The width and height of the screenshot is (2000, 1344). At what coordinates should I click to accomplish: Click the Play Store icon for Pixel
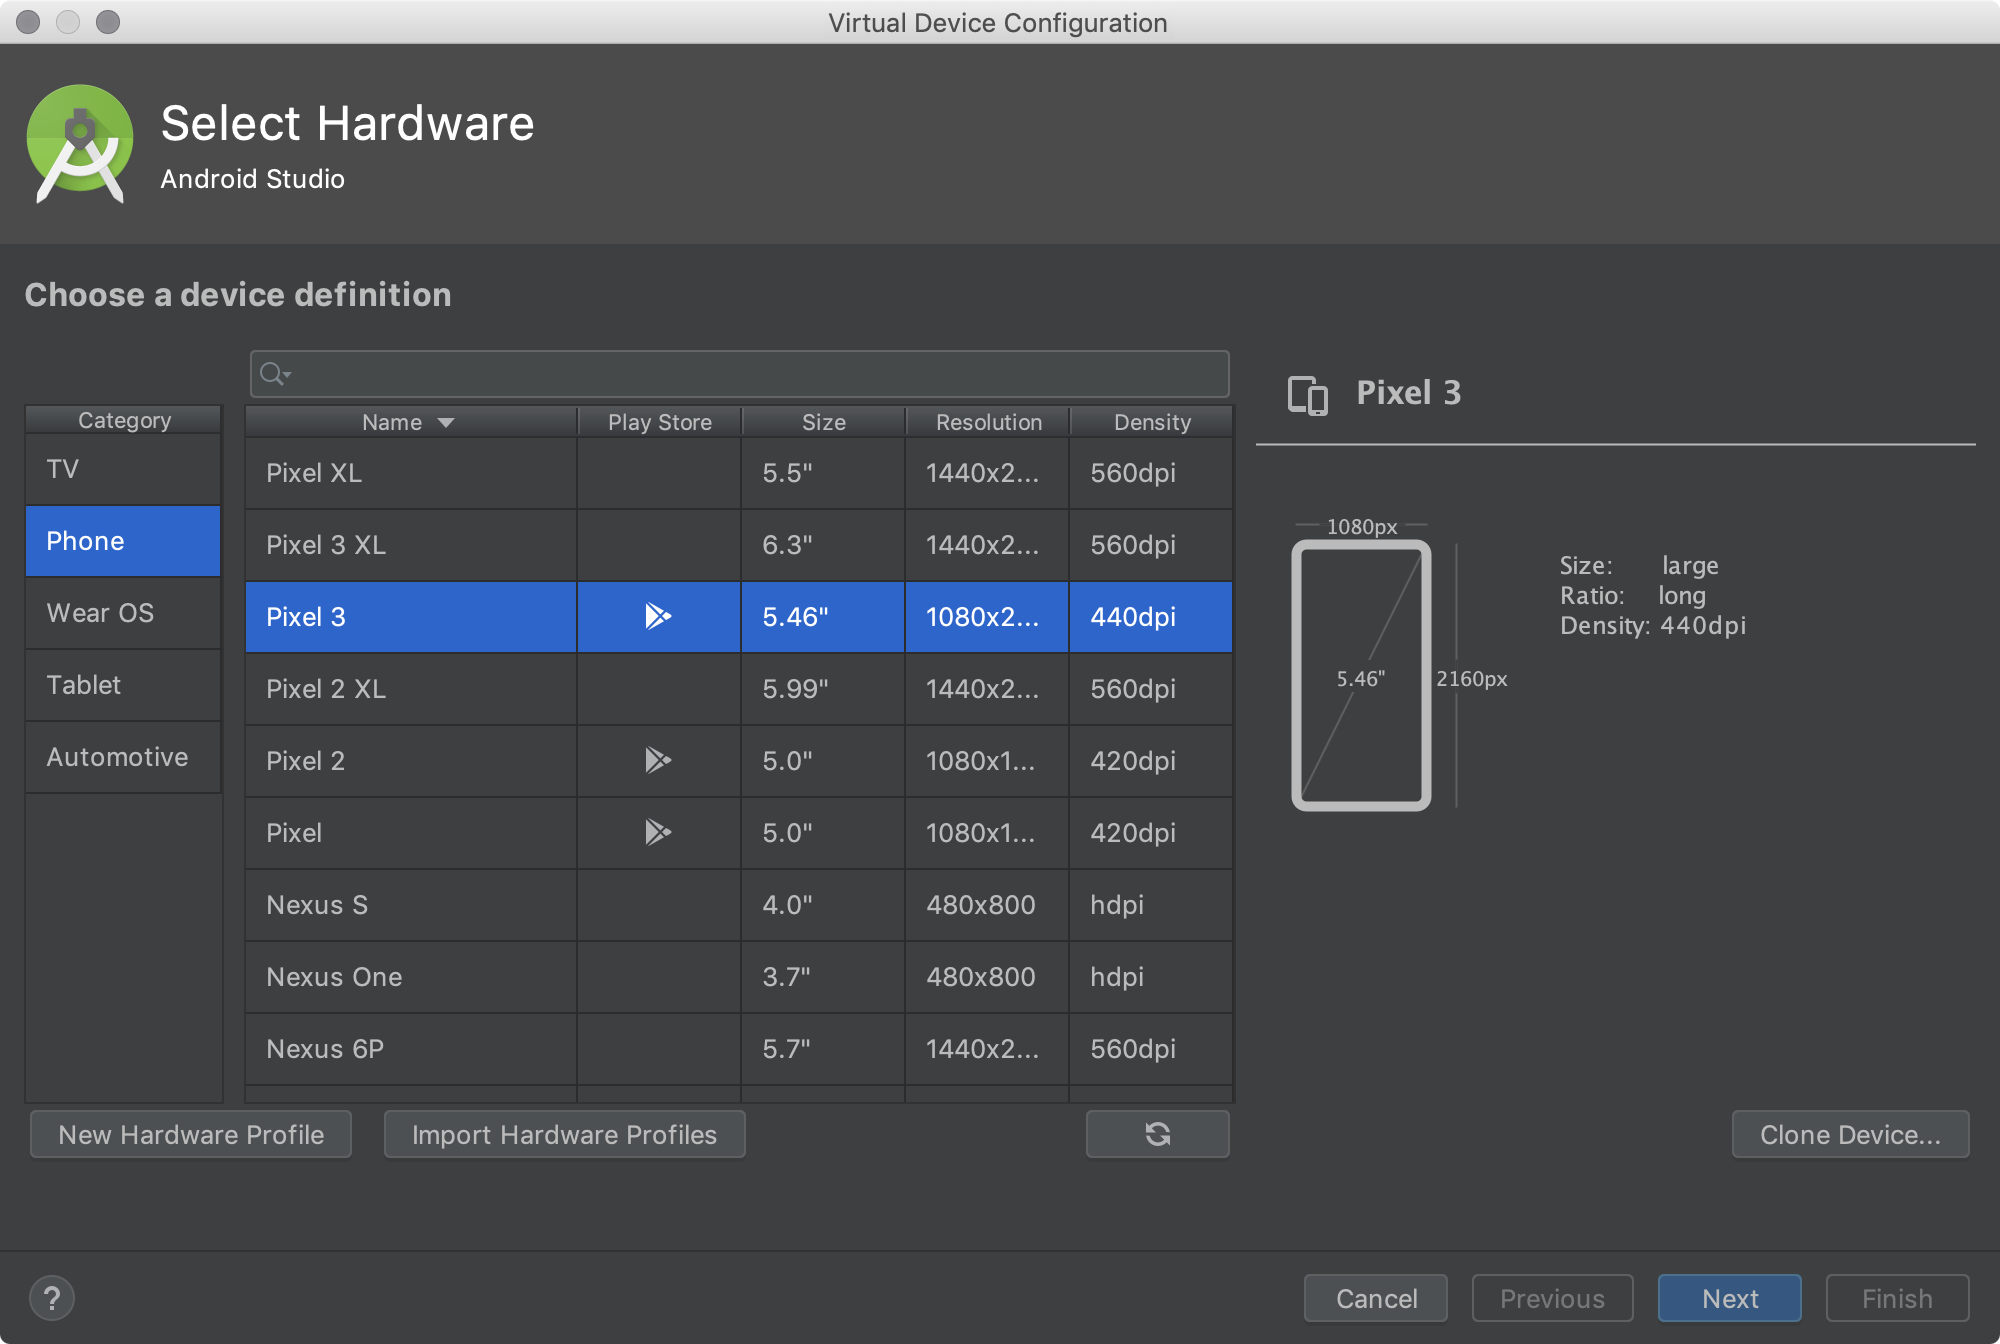click(655, 832)
